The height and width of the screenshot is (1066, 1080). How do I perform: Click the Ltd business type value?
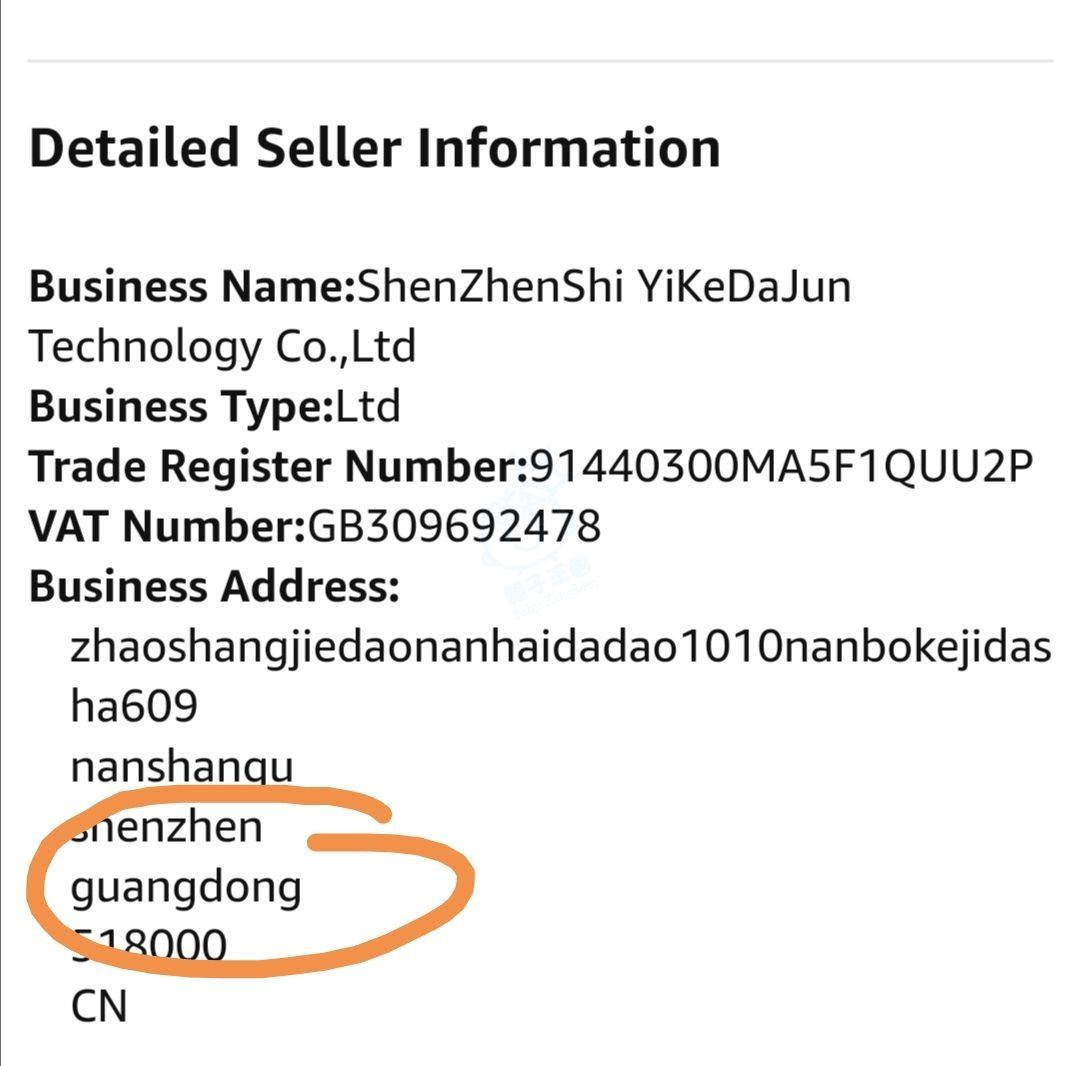coord(368,406)
